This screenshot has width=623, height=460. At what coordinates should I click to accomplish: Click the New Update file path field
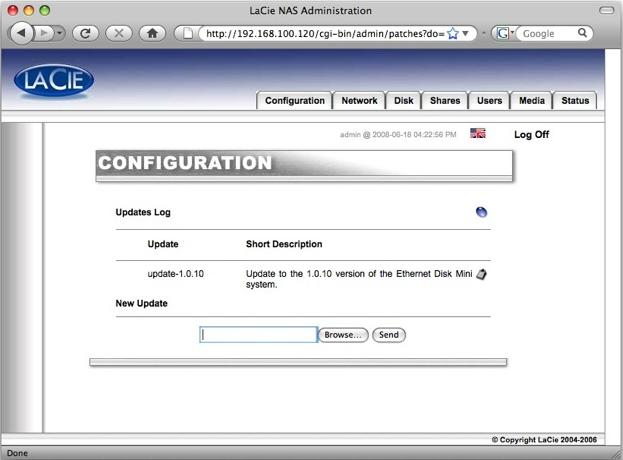258,335
